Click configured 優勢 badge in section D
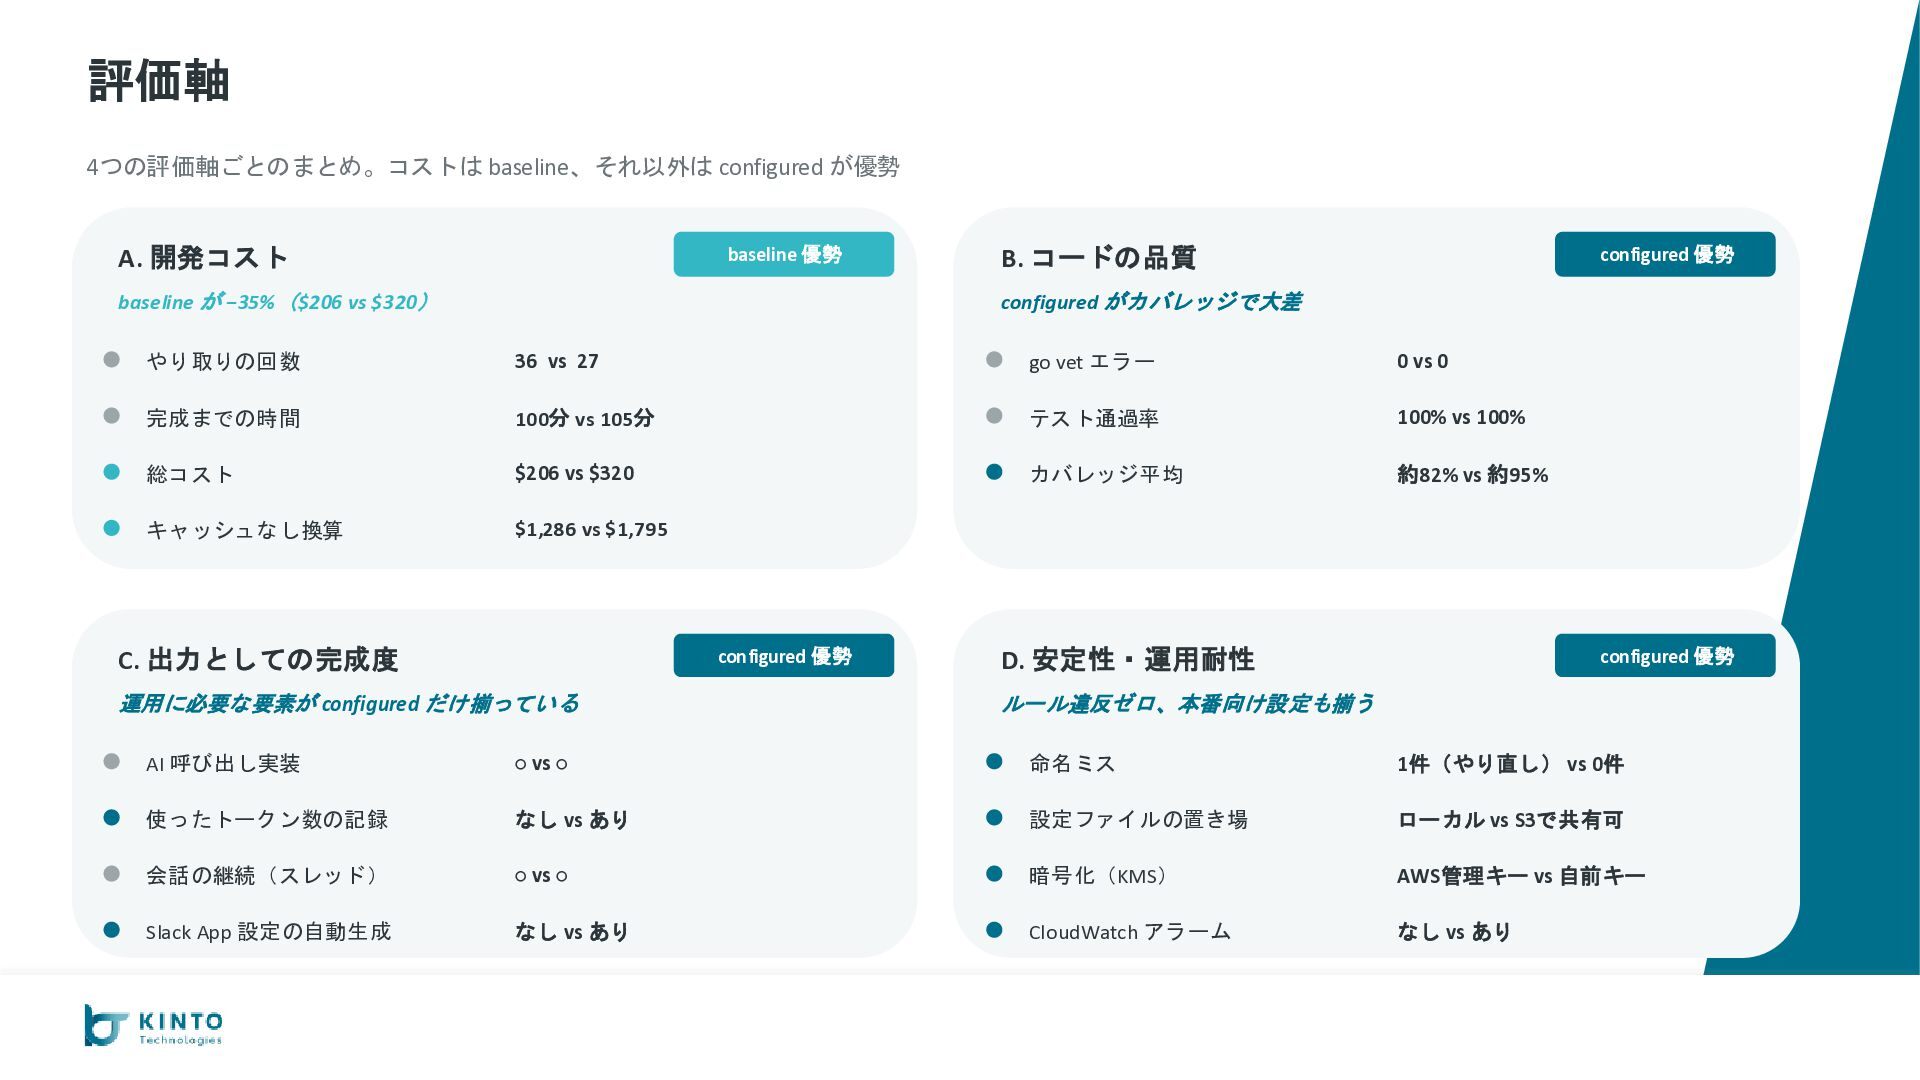This screenshot has width=1920, height=1080. pos(1664,656)
